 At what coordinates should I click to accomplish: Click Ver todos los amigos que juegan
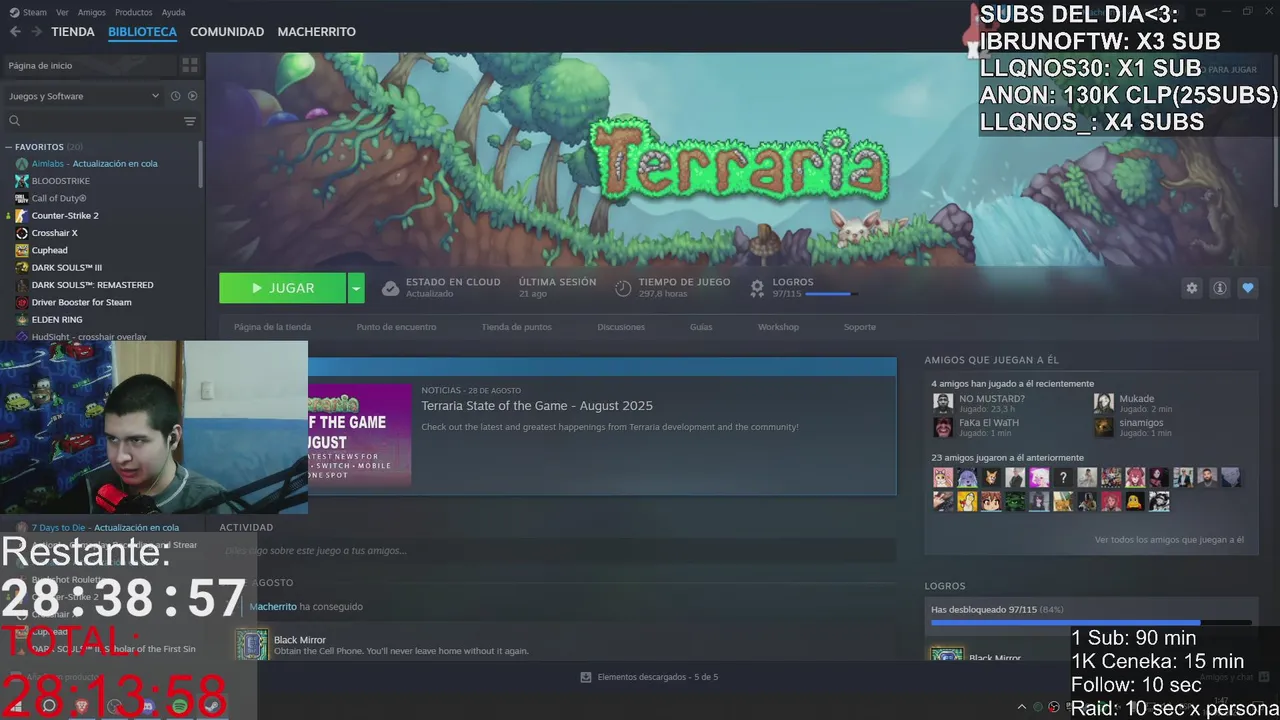point(1169,540)
